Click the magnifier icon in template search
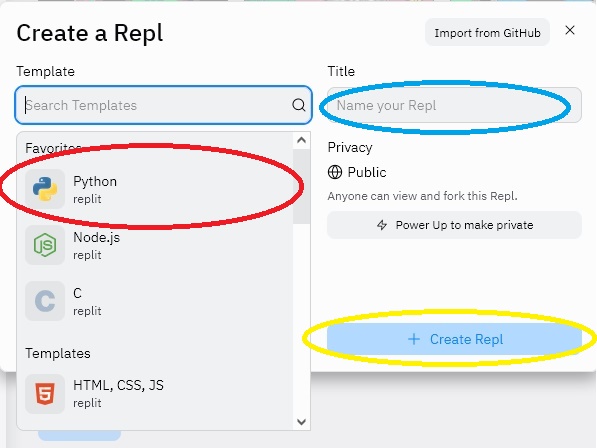Image resolution: width=597 pixels, height=448 pixels. click(x=298, y=105)
